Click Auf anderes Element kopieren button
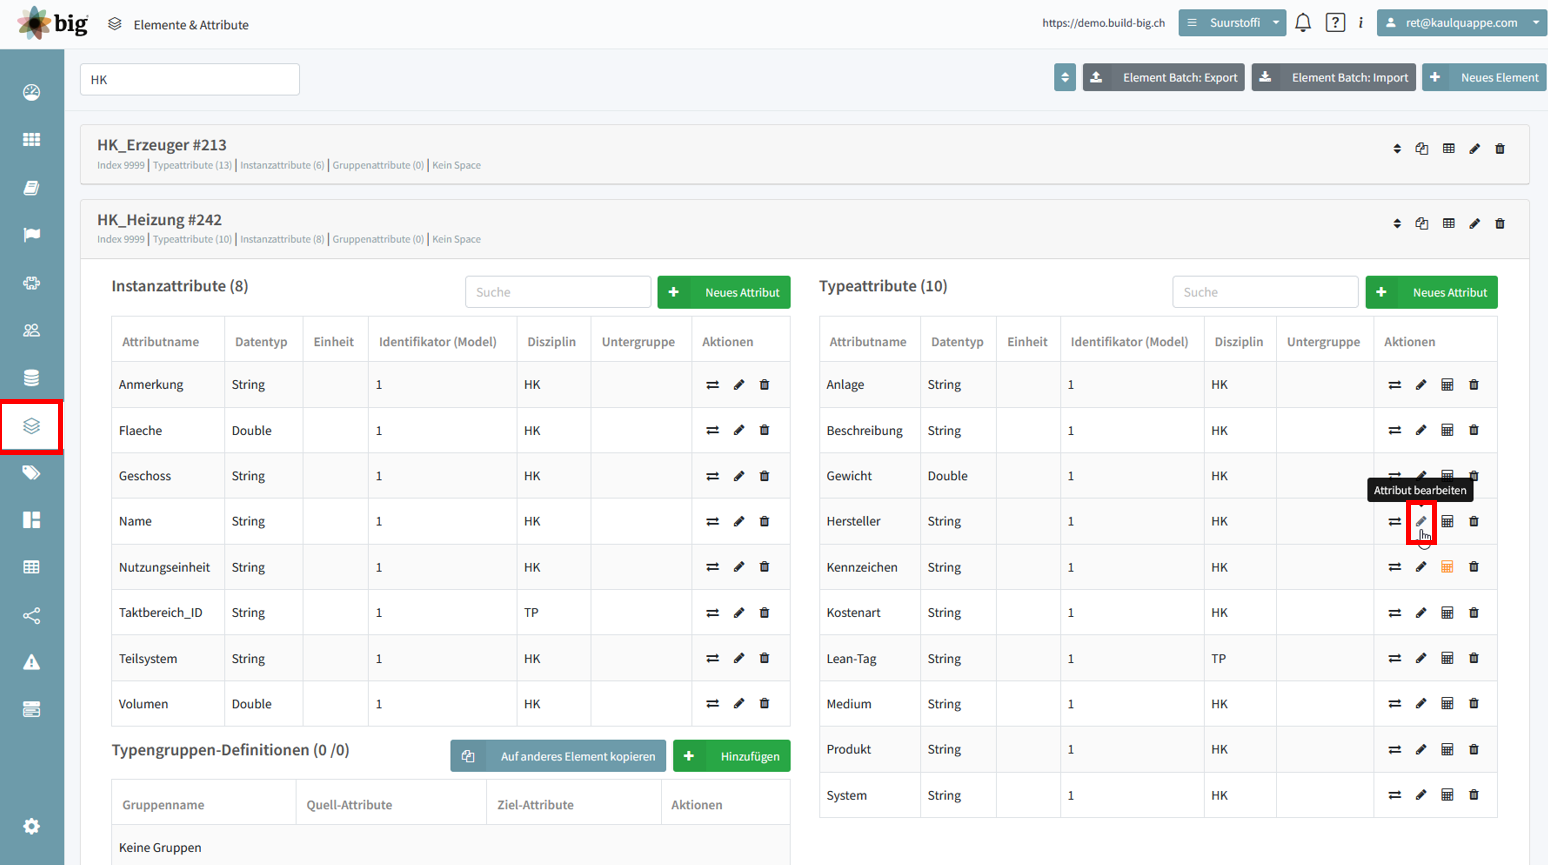The width and height of the screenshot is (1548, 865). [558, 756]
